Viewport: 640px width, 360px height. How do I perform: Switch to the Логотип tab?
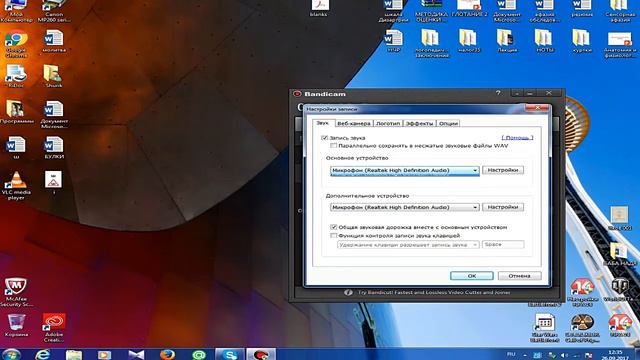click(387, 123)
